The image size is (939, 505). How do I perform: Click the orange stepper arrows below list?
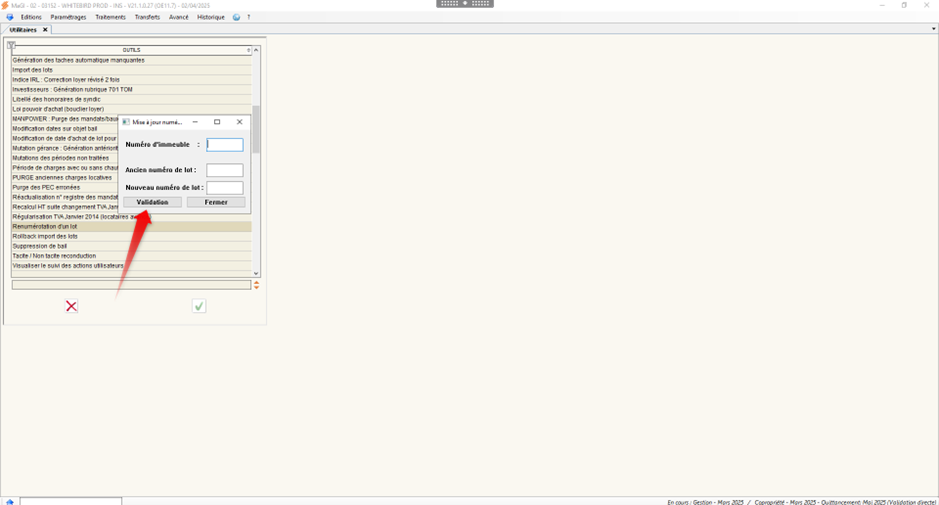coord(257,285)
